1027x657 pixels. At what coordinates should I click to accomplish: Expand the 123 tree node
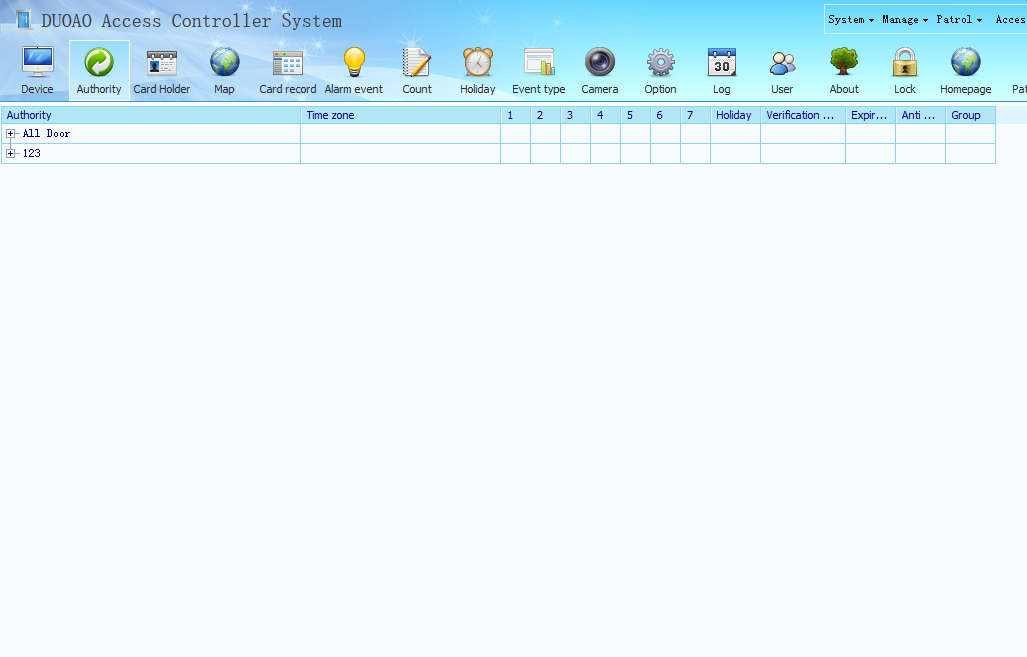pos(11,154)
